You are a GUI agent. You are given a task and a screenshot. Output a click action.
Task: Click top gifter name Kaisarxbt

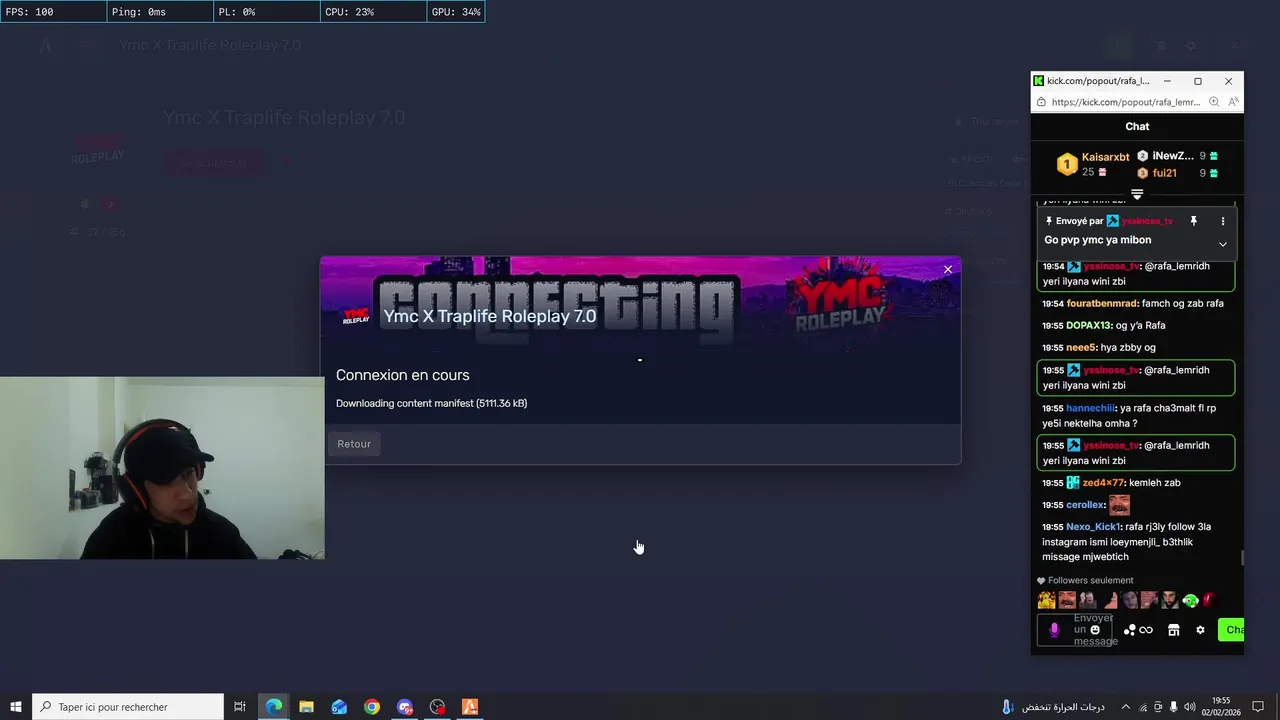pyautogui.click(x=1105, y=157)
